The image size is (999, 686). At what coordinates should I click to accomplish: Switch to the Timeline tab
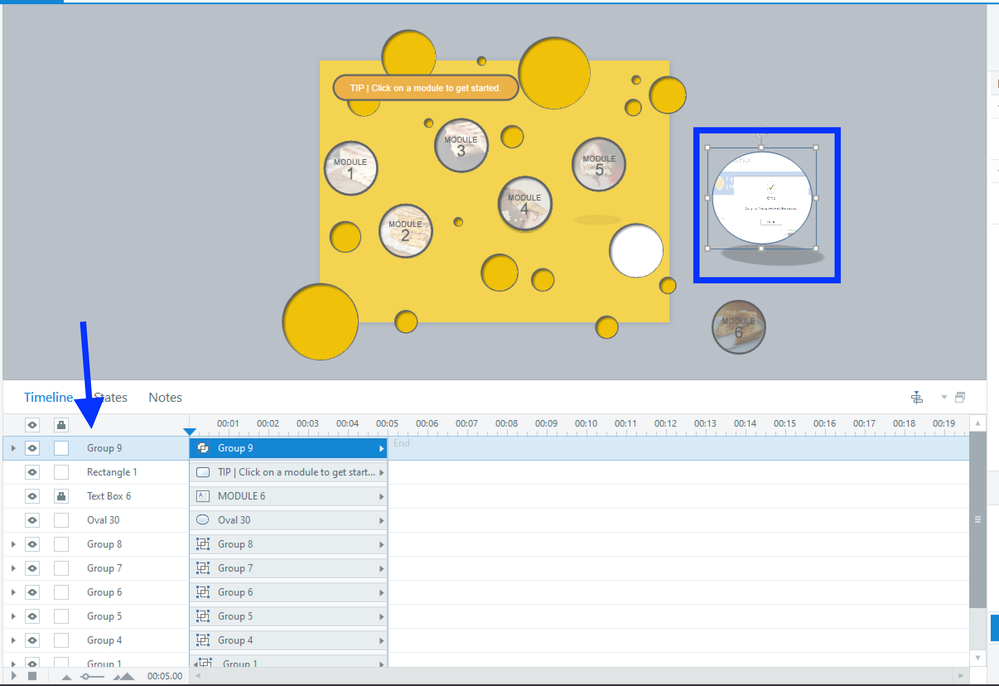48,397
